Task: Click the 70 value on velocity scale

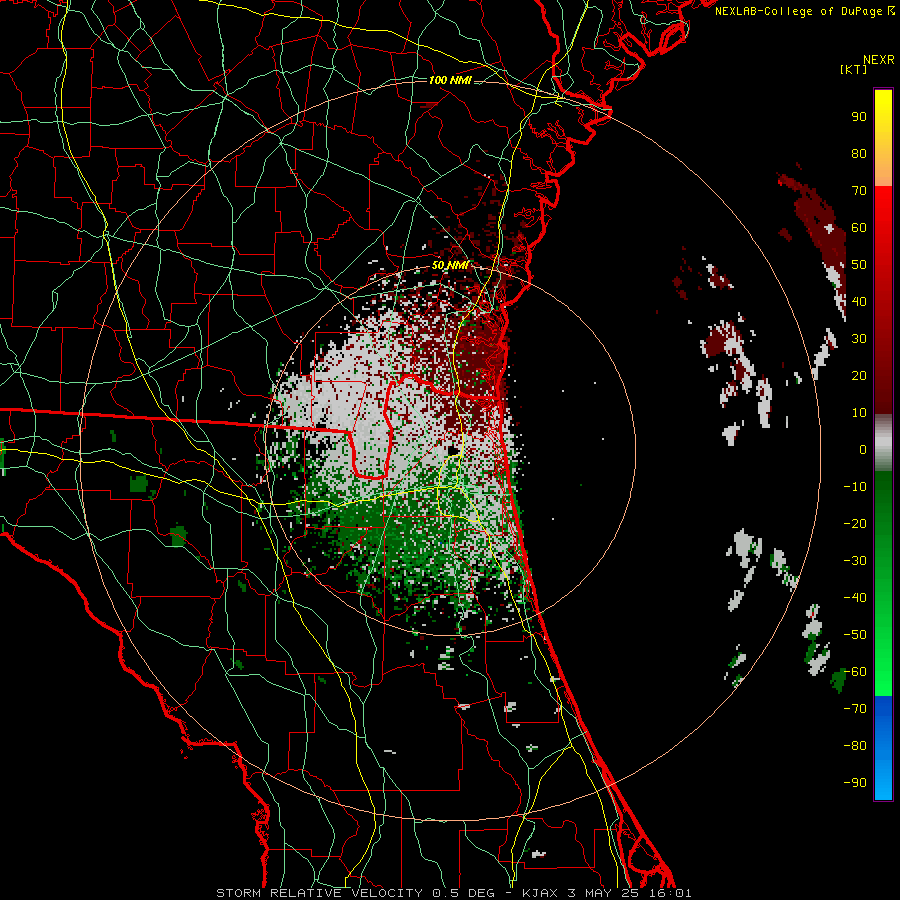Action: point(859,191)
